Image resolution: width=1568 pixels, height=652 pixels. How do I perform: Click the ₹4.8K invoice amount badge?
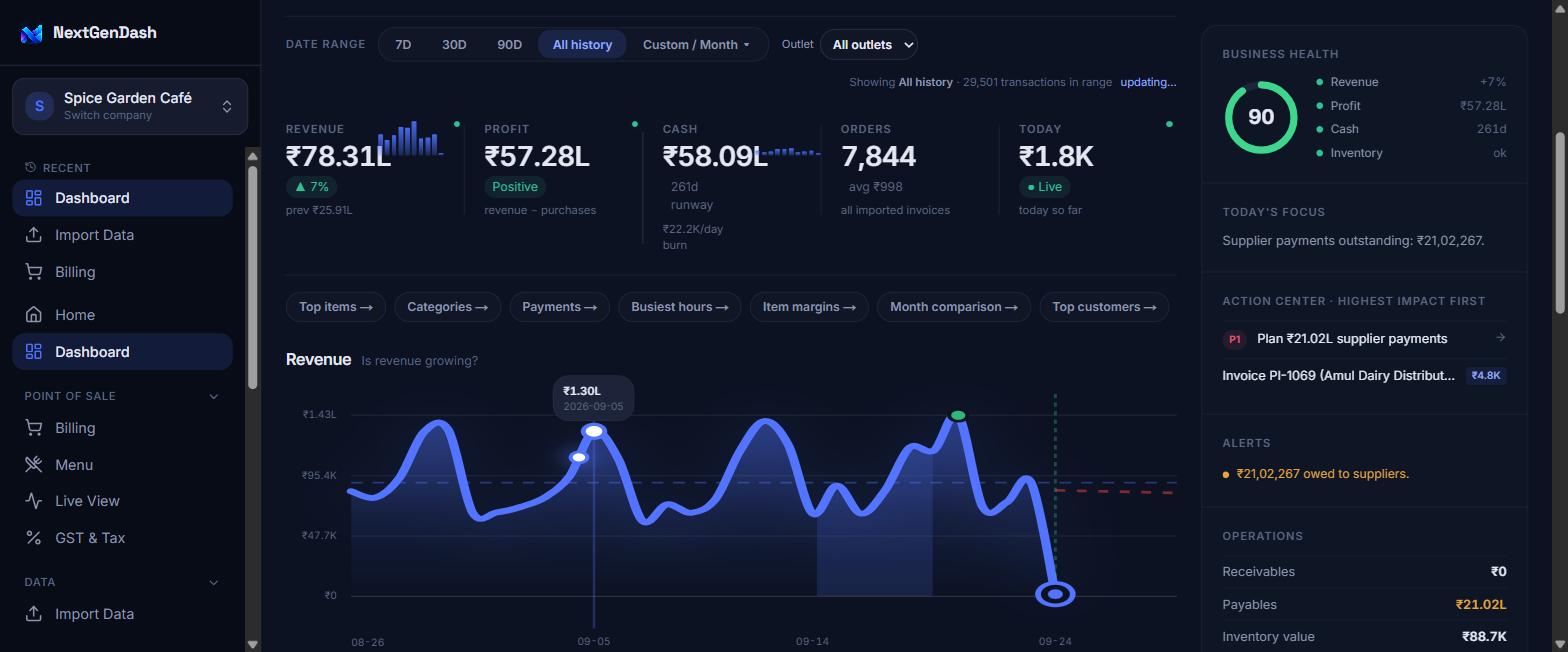pyautogui.click(x=1486, y=376)
